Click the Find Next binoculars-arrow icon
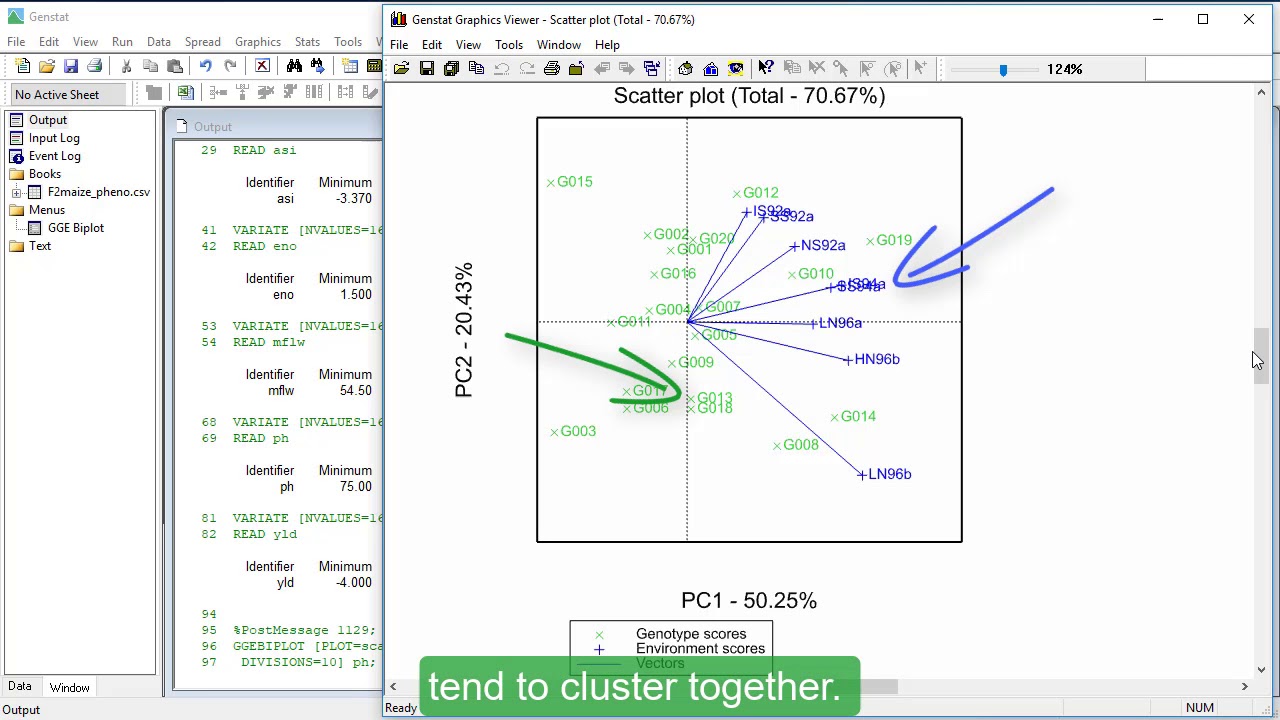Screen dimensions: 1280x720 [x=318, y=66]
